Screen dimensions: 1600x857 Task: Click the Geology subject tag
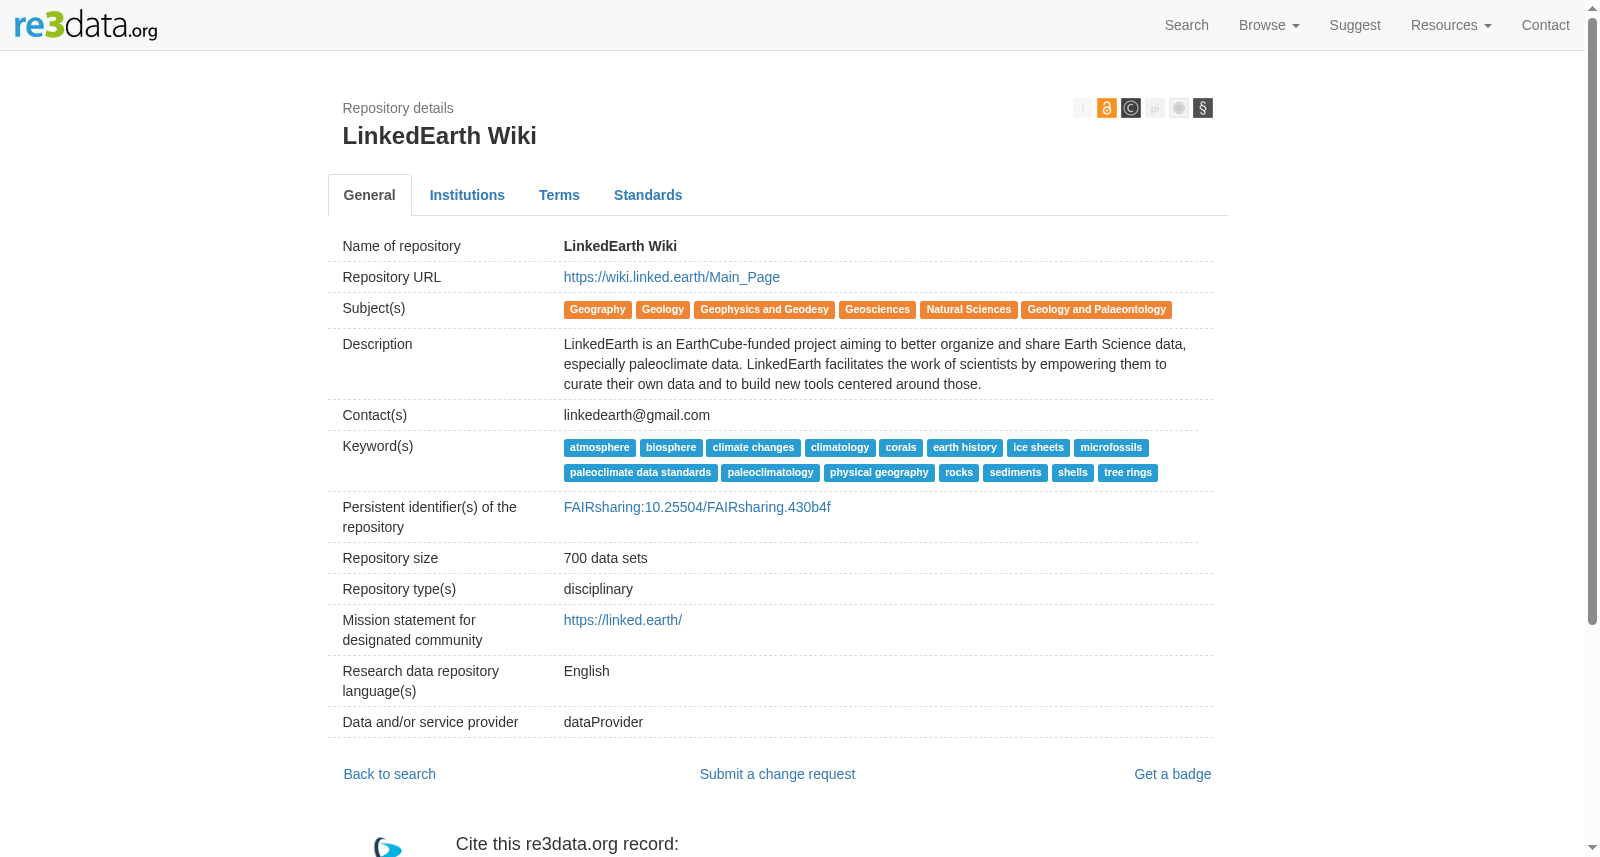tap(663, 310)
